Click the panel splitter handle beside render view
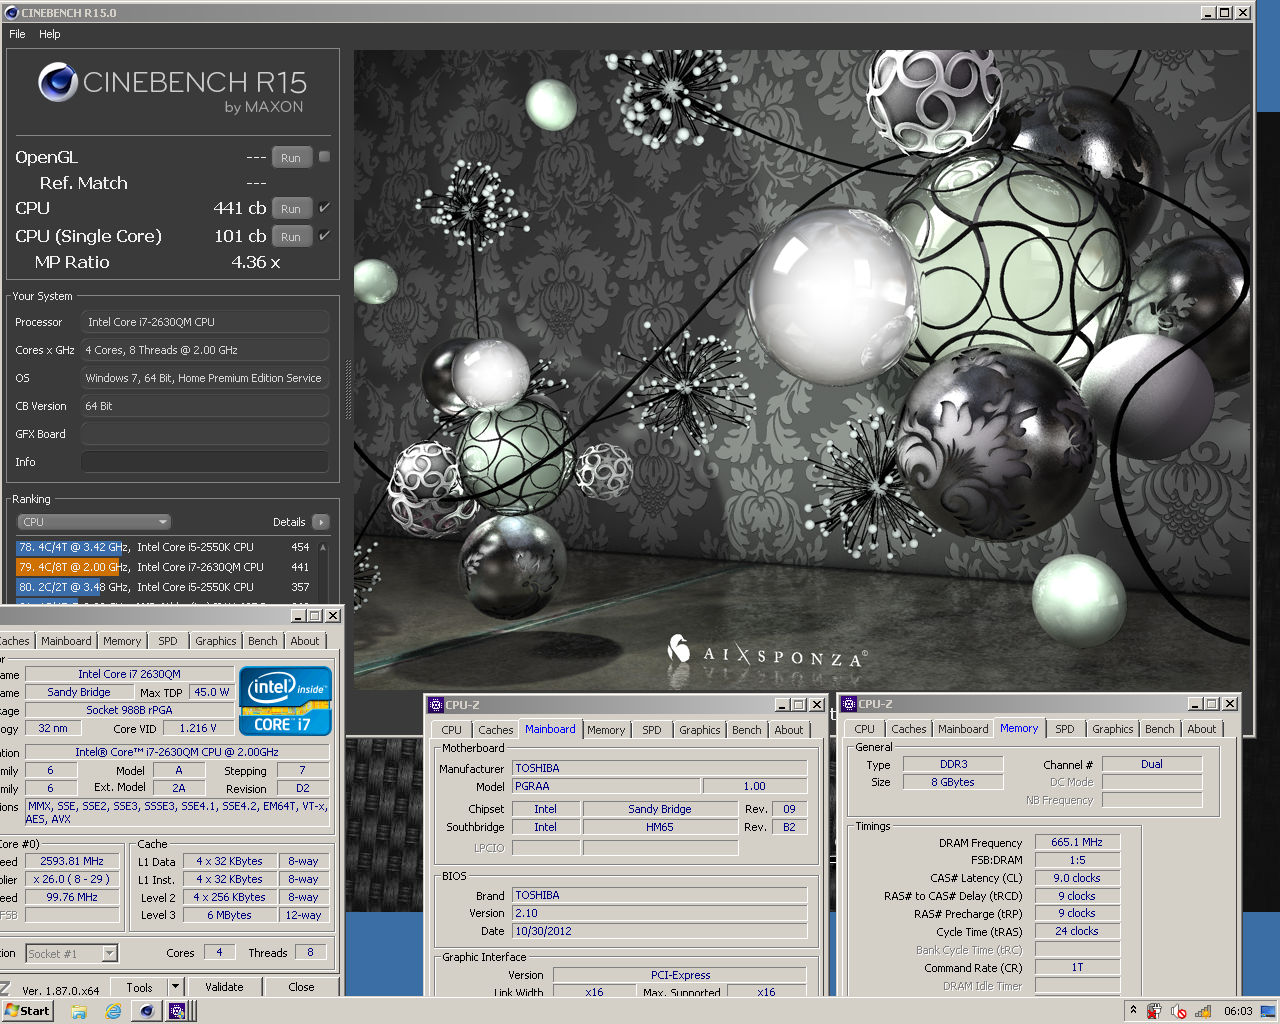The height and width of the screenshot is (1024, 1280). point(348,390)
